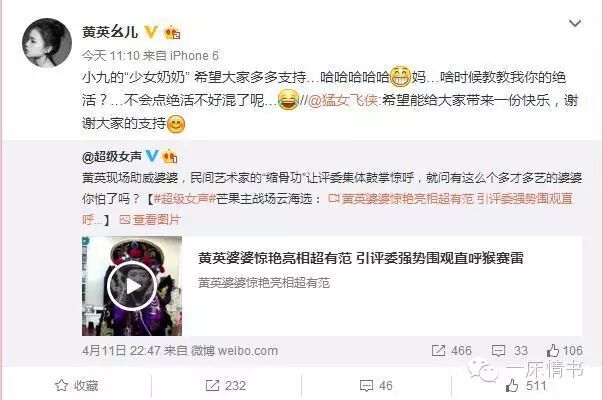
Task: Click the membership badge beside 黄英幺儿
Action: coord(172,32)
